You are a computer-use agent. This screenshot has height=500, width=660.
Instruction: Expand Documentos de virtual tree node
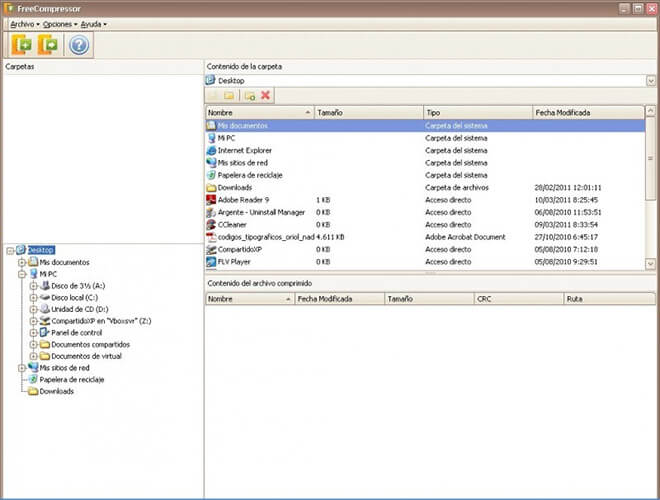34,356
